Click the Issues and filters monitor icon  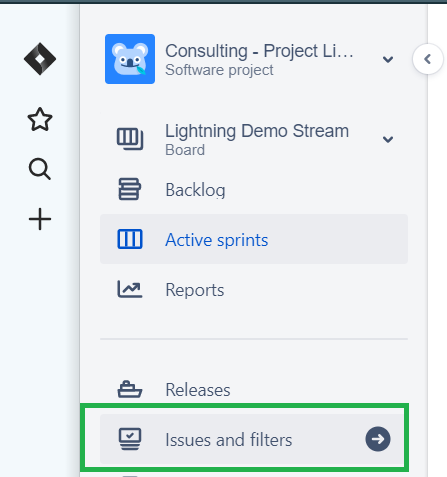[x=130, y=439]
